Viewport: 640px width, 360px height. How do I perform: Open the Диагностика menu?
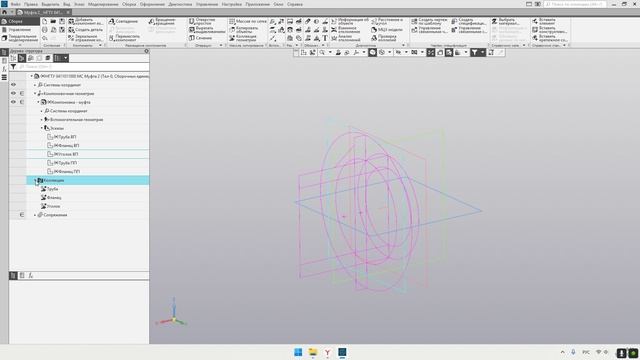[180, 4]
